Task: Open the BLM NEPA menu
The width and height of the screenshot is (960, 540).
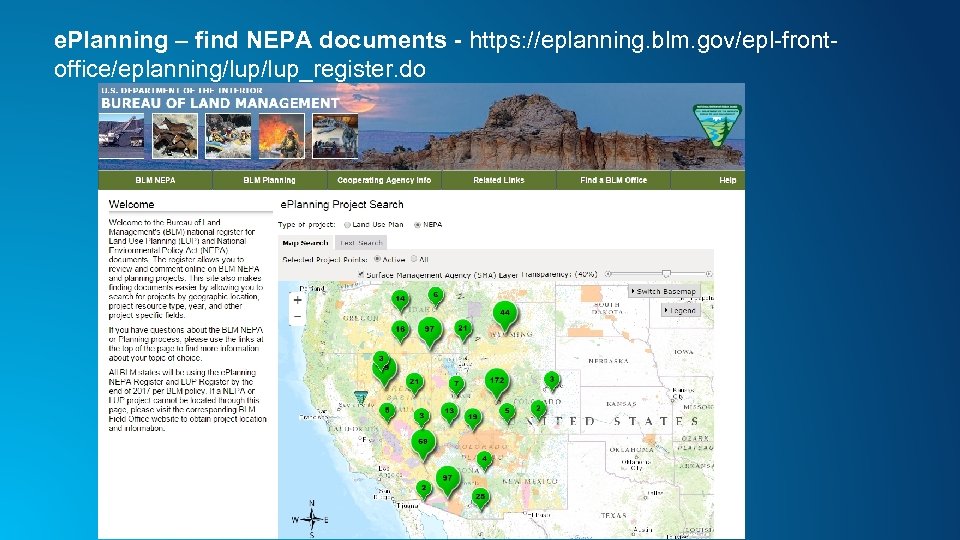Action: pos(155,180)
